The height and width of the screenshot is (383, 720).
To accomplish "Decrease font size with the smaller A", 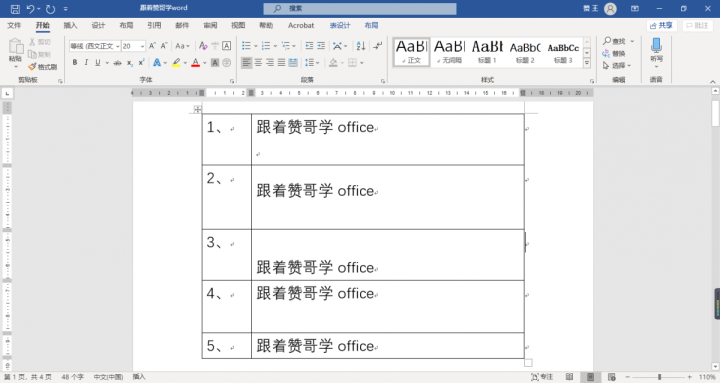I will tap(163, 46).
